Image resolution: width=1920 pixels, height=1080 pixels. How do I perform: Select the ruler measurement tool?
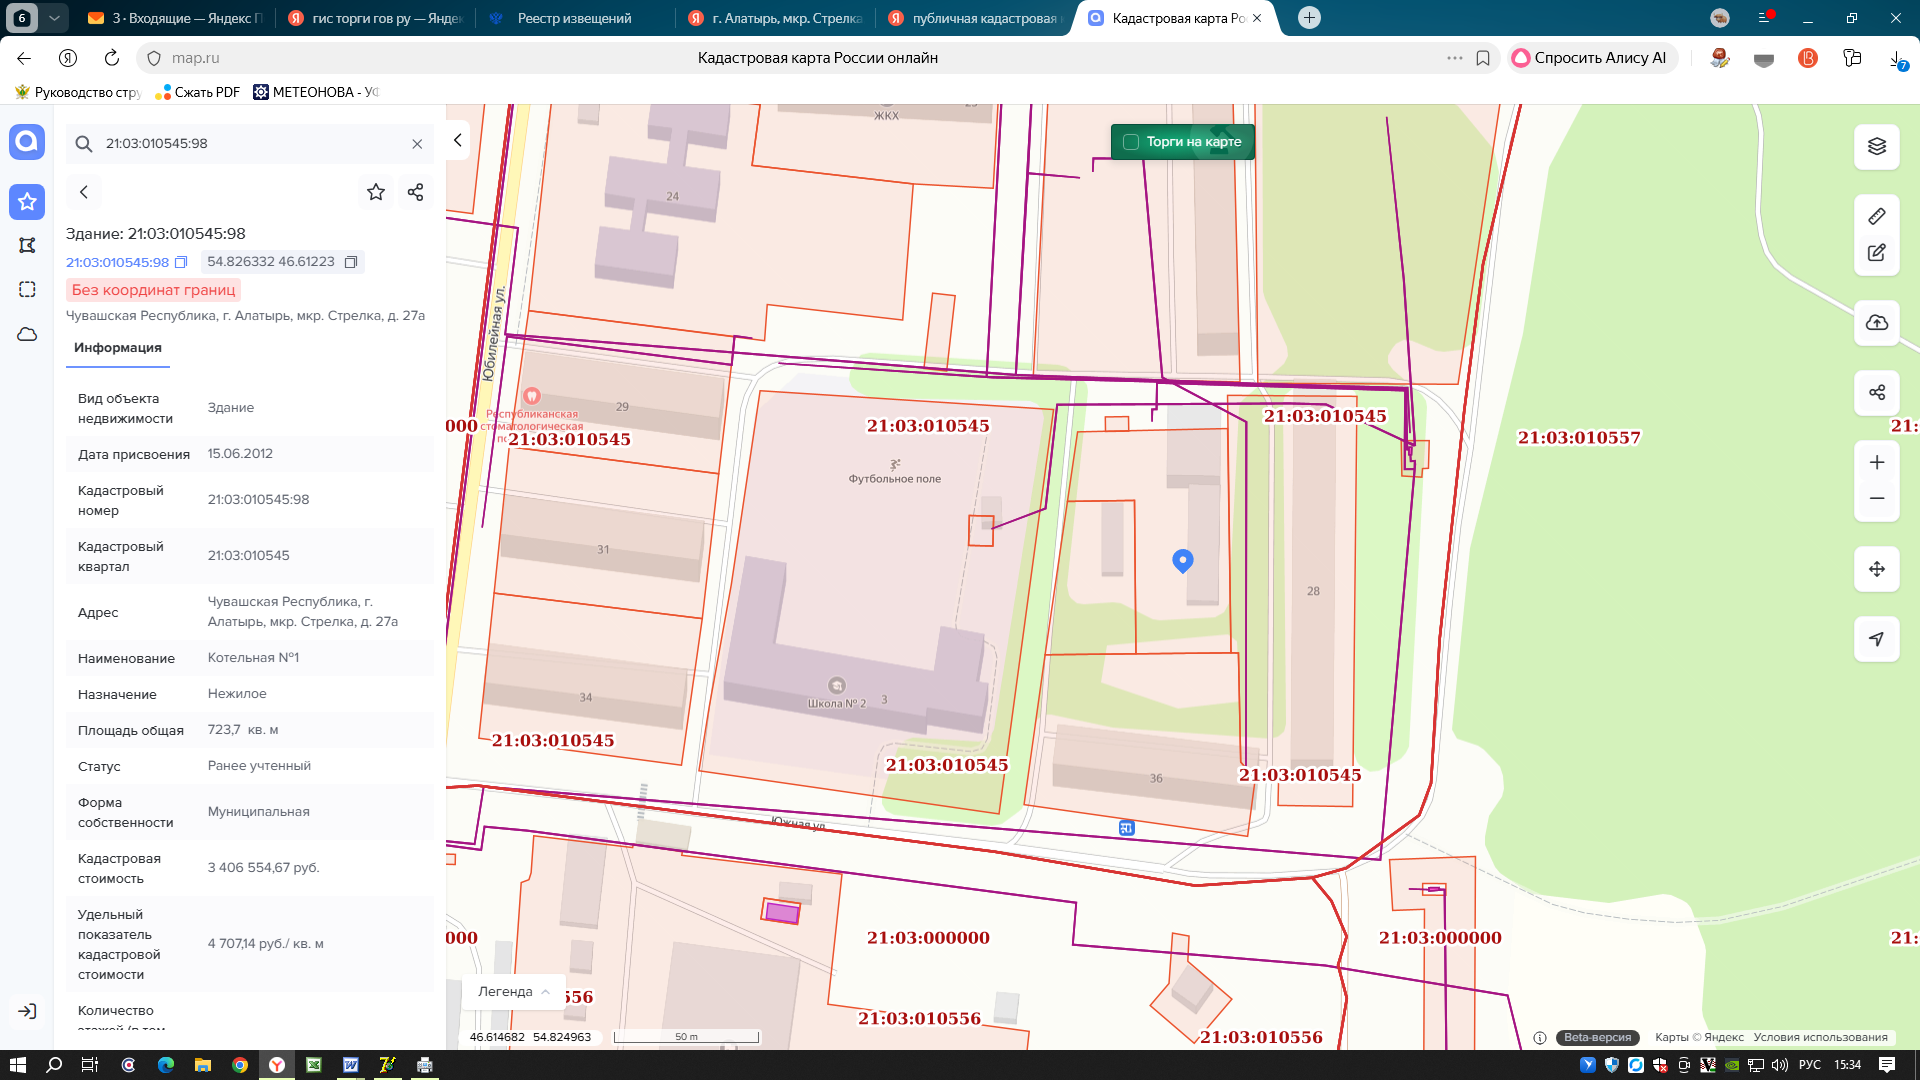1876,216
